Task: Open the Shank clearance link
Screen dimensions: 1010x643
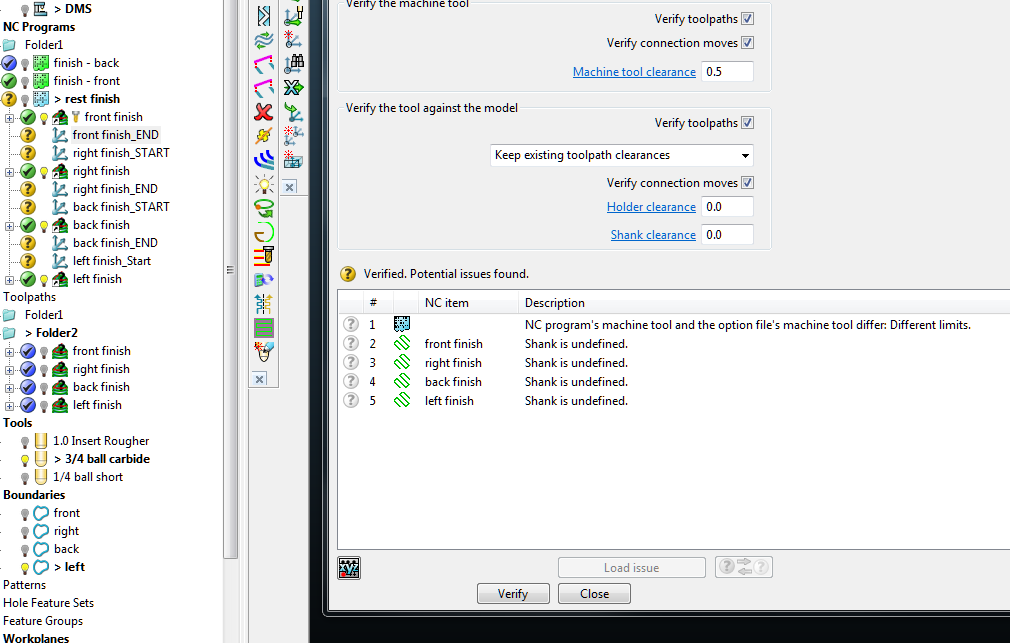Action: [653, 234]
